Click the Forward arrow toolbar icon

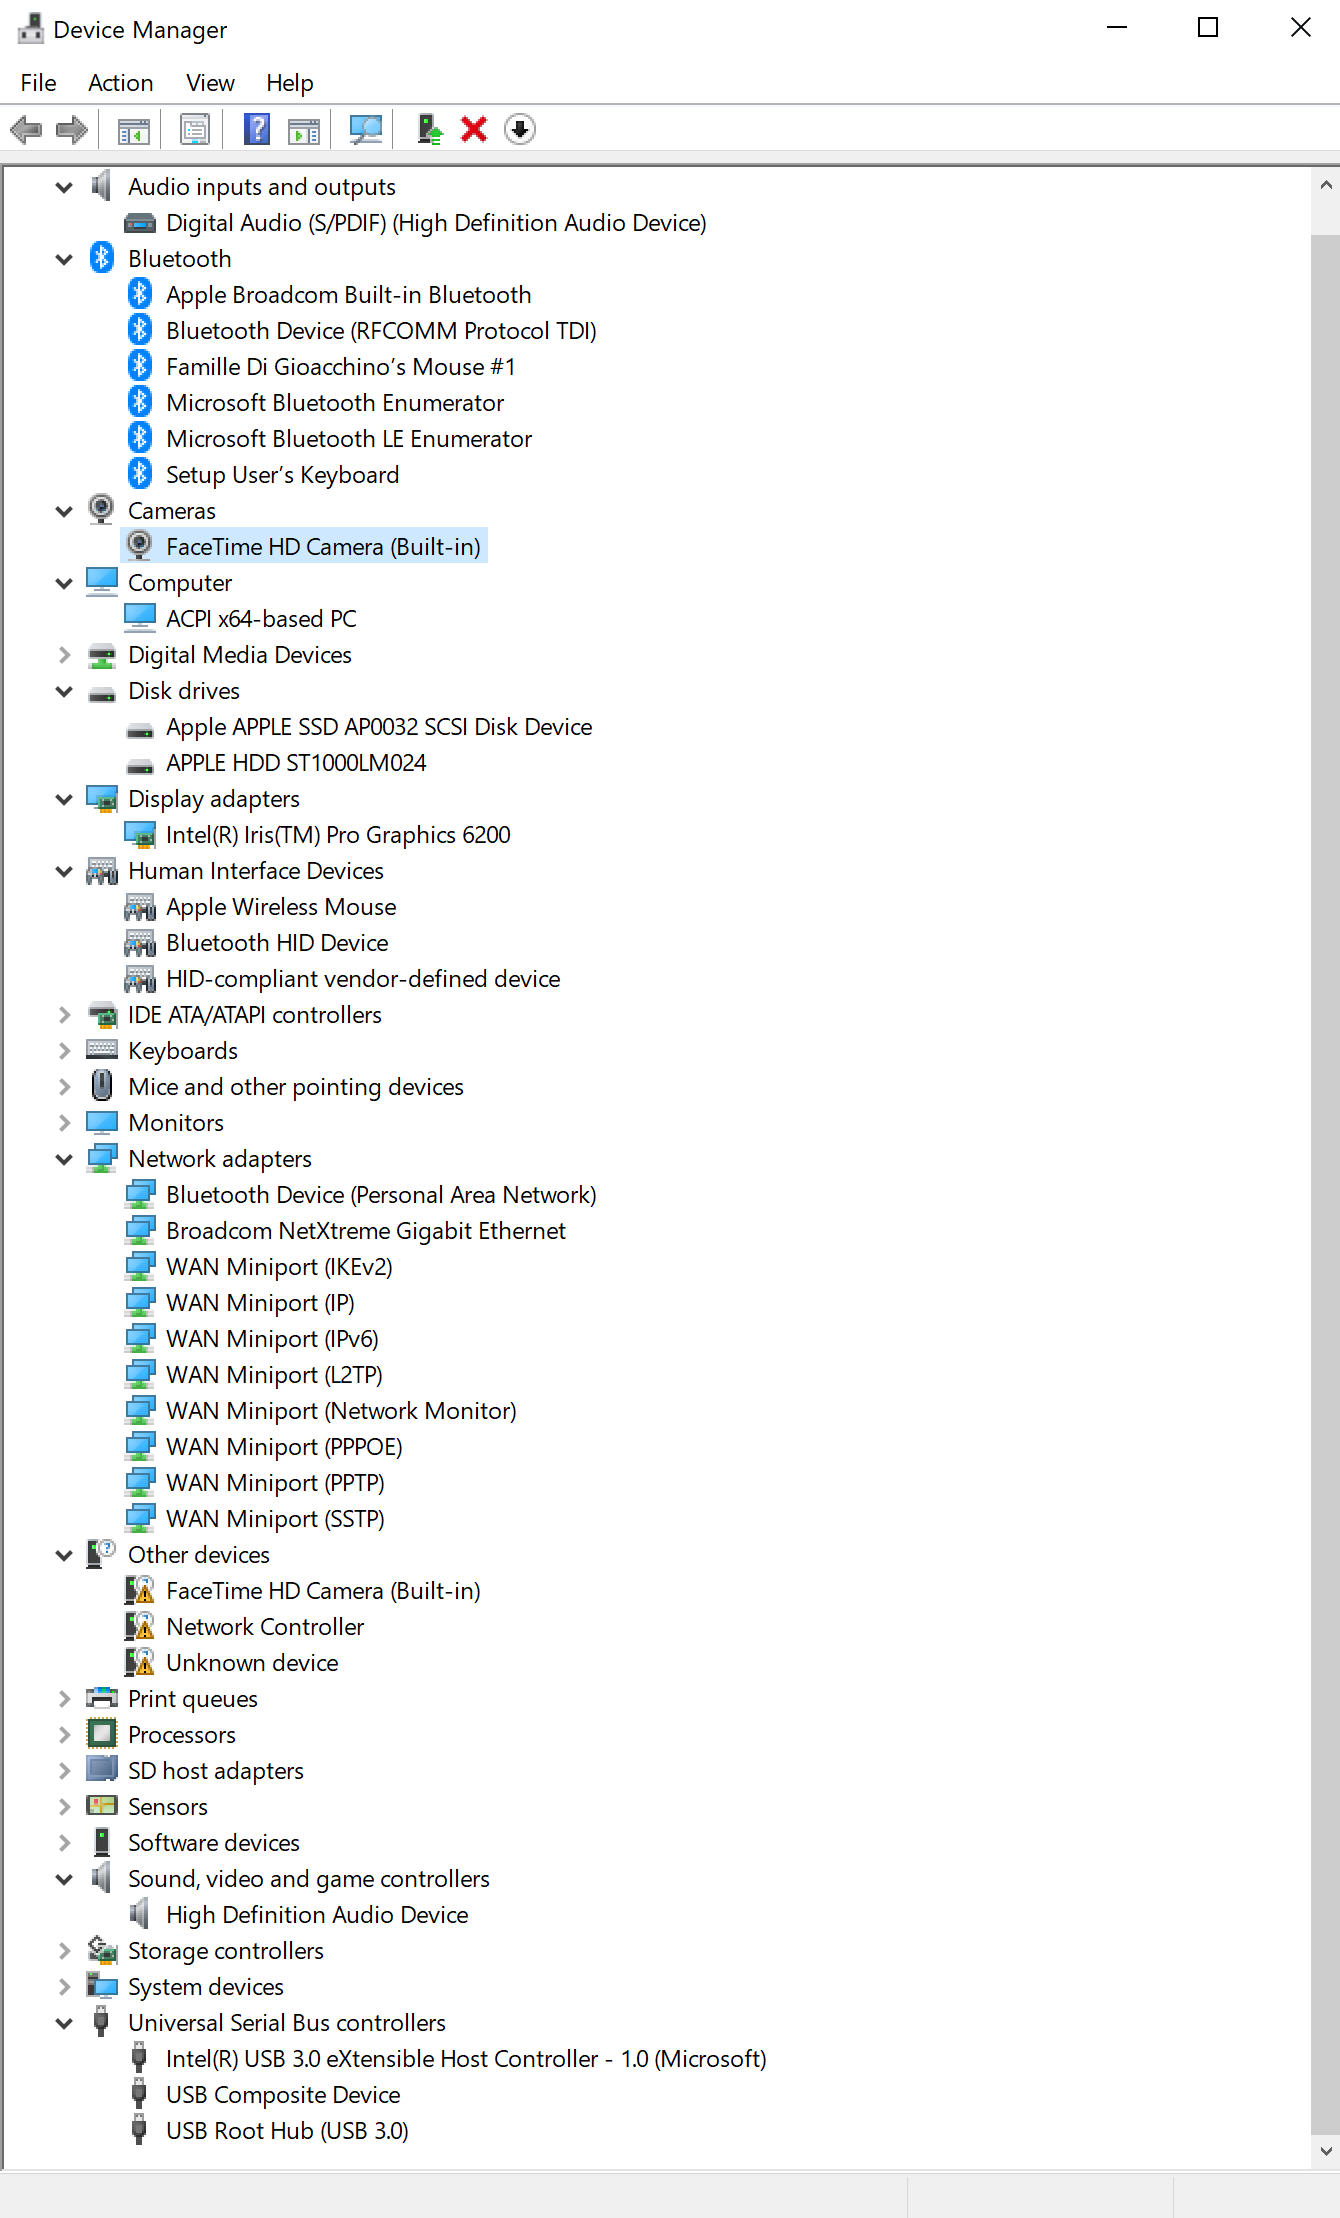click(x=72, y=129)
